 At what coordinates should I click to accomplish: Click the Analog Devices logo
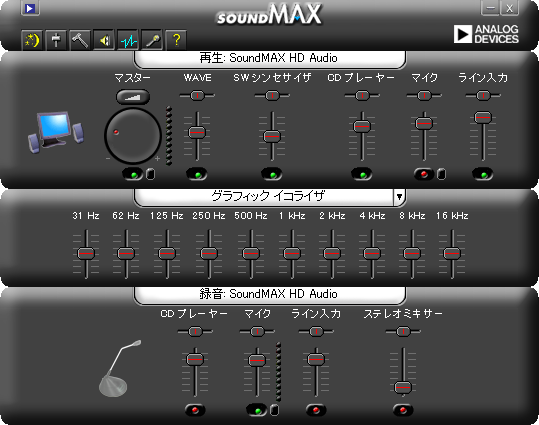[486, 34]
